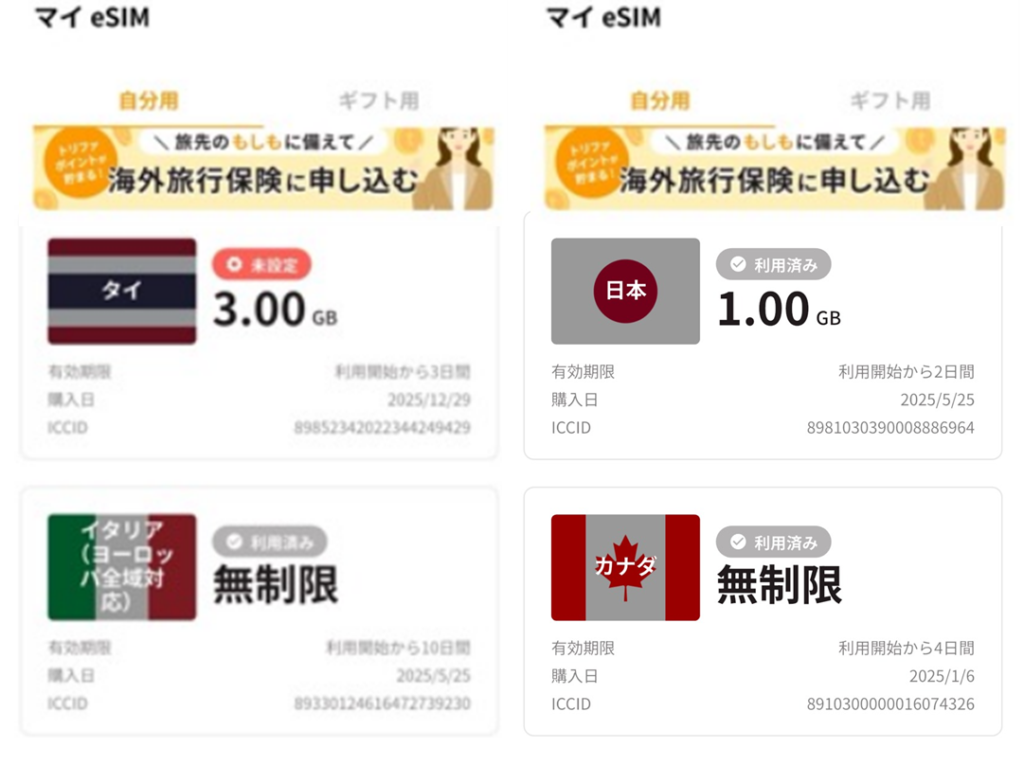Open the Italy 無制限 plan card
Screen dimensions: 1024x765
[x=259, y=611]
